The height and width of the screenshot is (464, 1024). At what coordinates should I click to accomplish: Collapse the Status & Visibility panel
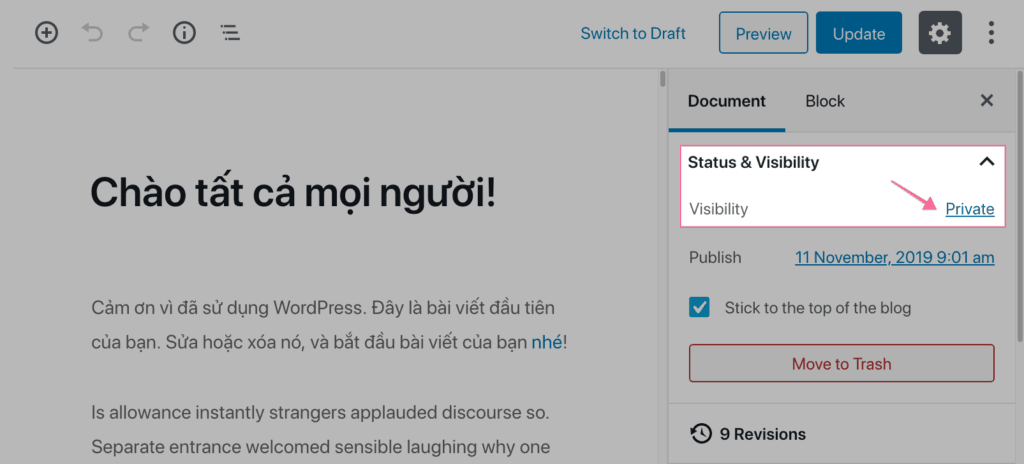[x=987, y=162]
